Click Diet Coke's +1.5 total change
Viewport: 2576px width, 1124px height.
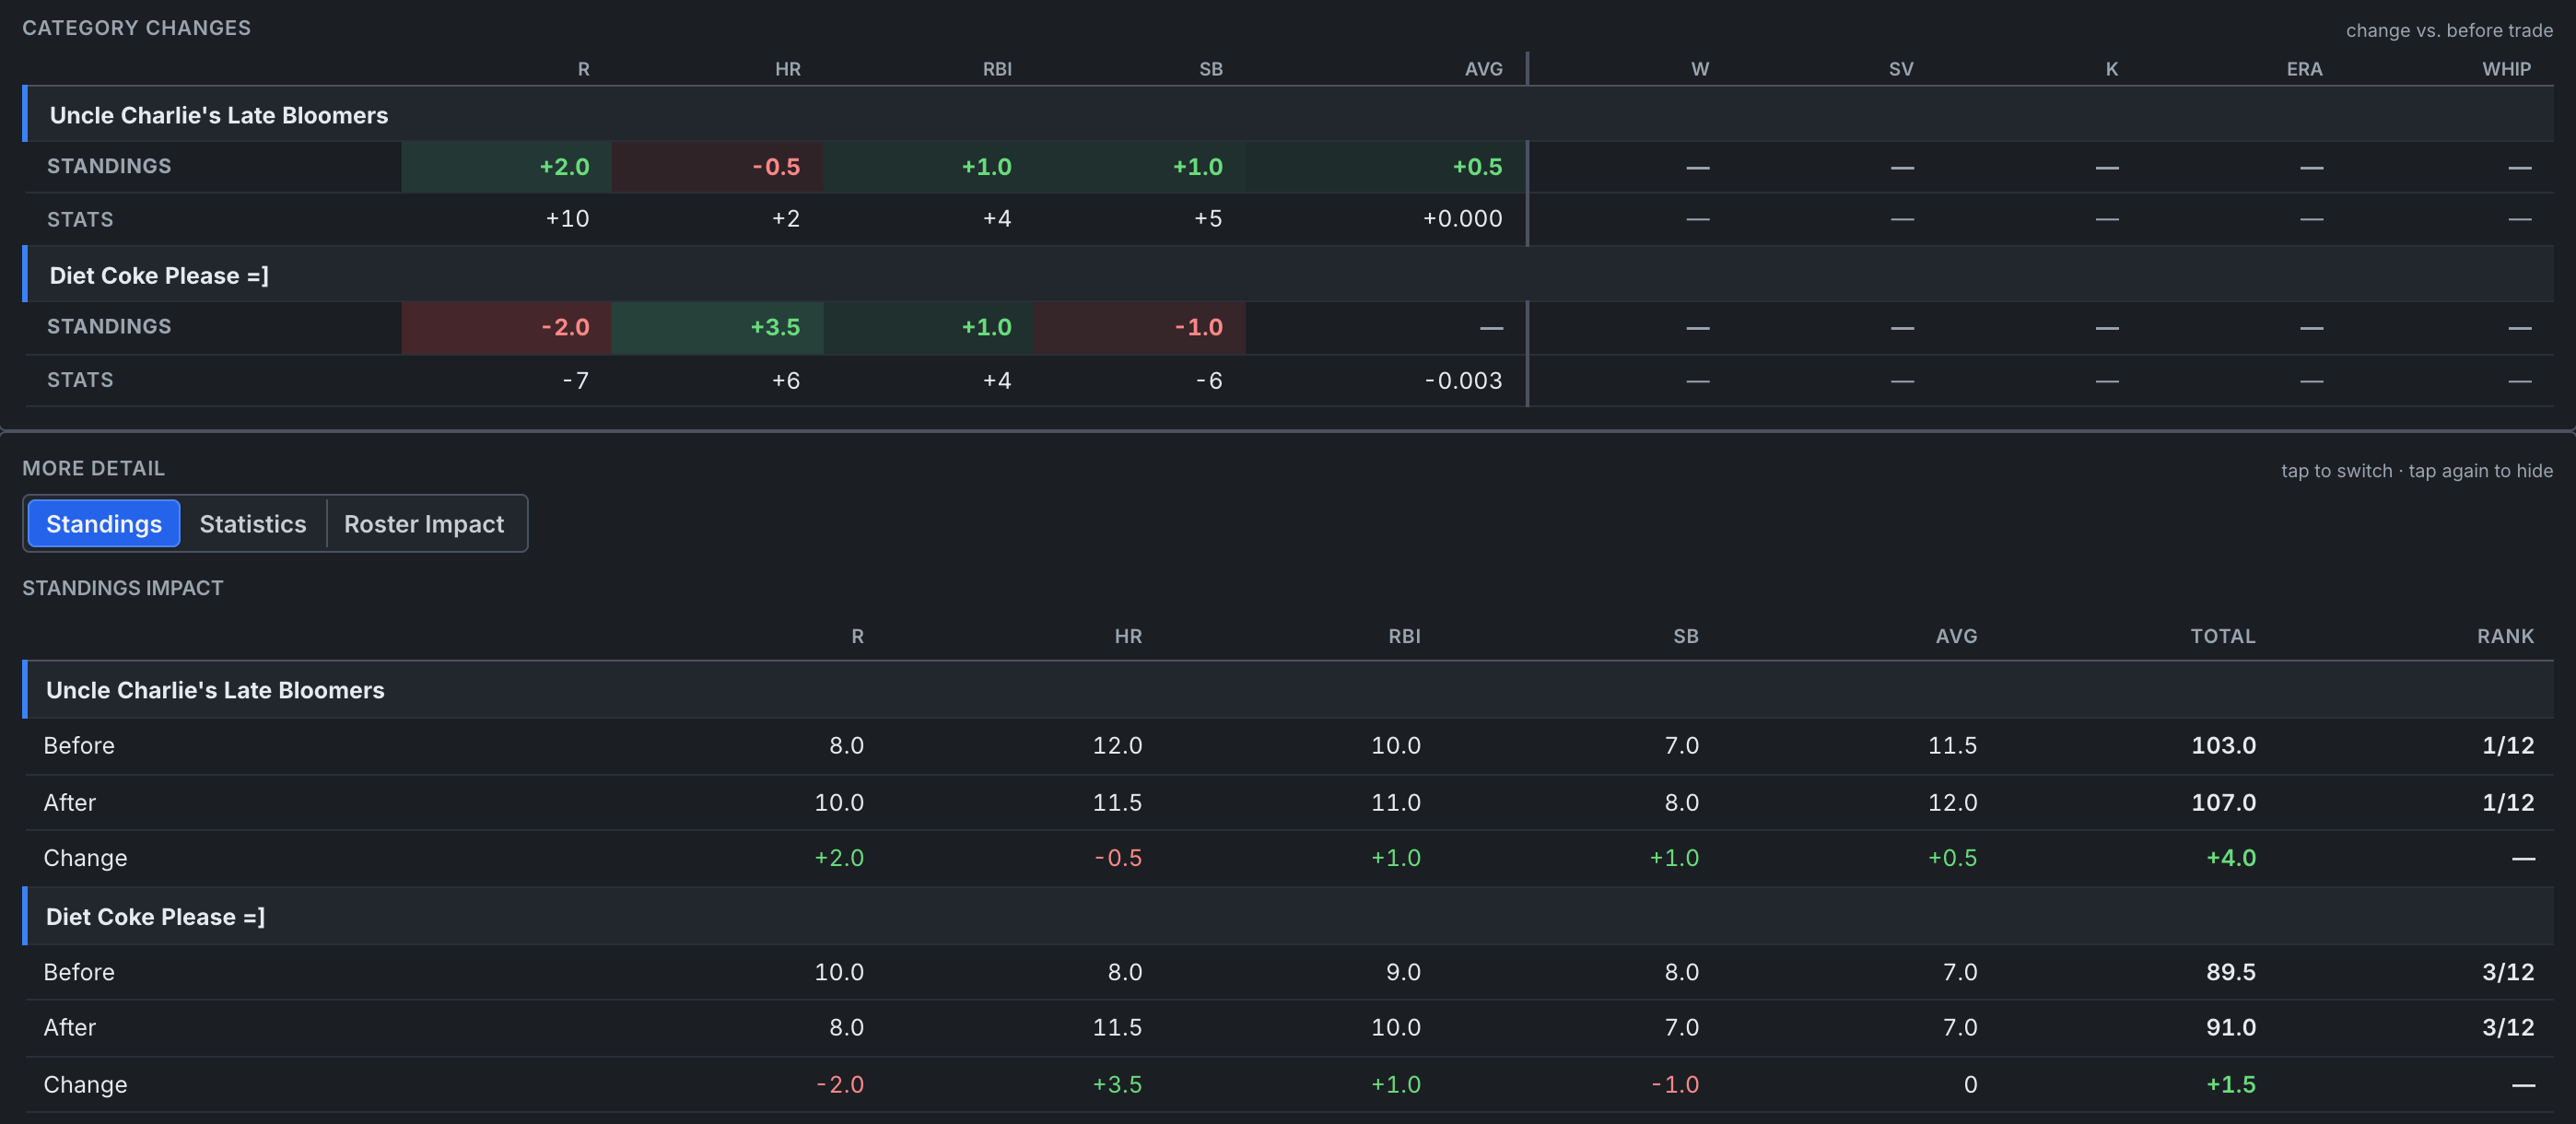(2231, 1084)
